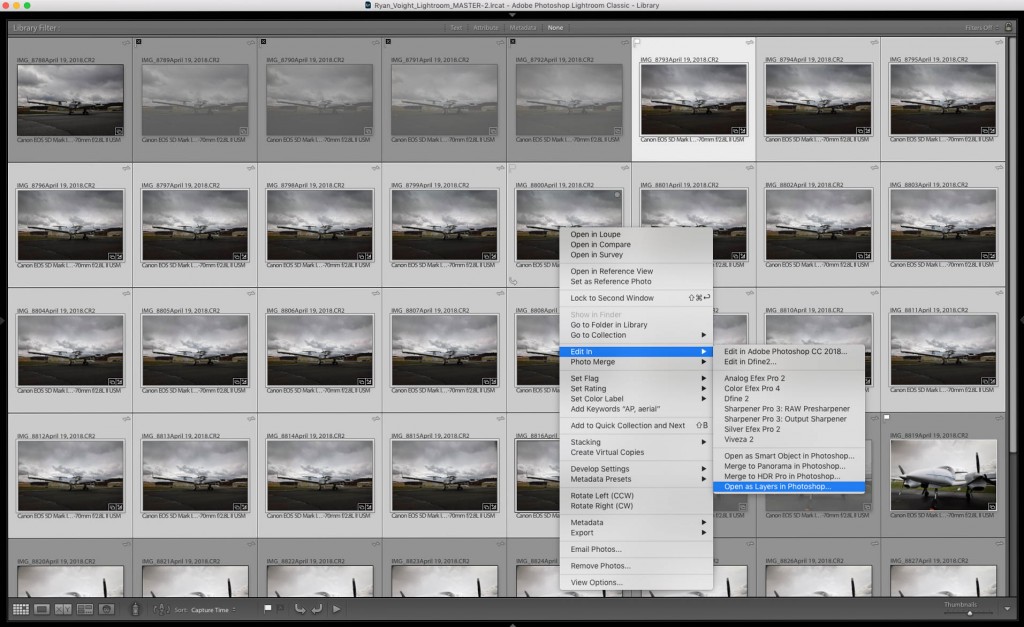The height and width of the screenshot is (627, 1024).
Task: Expand the Develop Settings submenu
Action: pos(636,469)
